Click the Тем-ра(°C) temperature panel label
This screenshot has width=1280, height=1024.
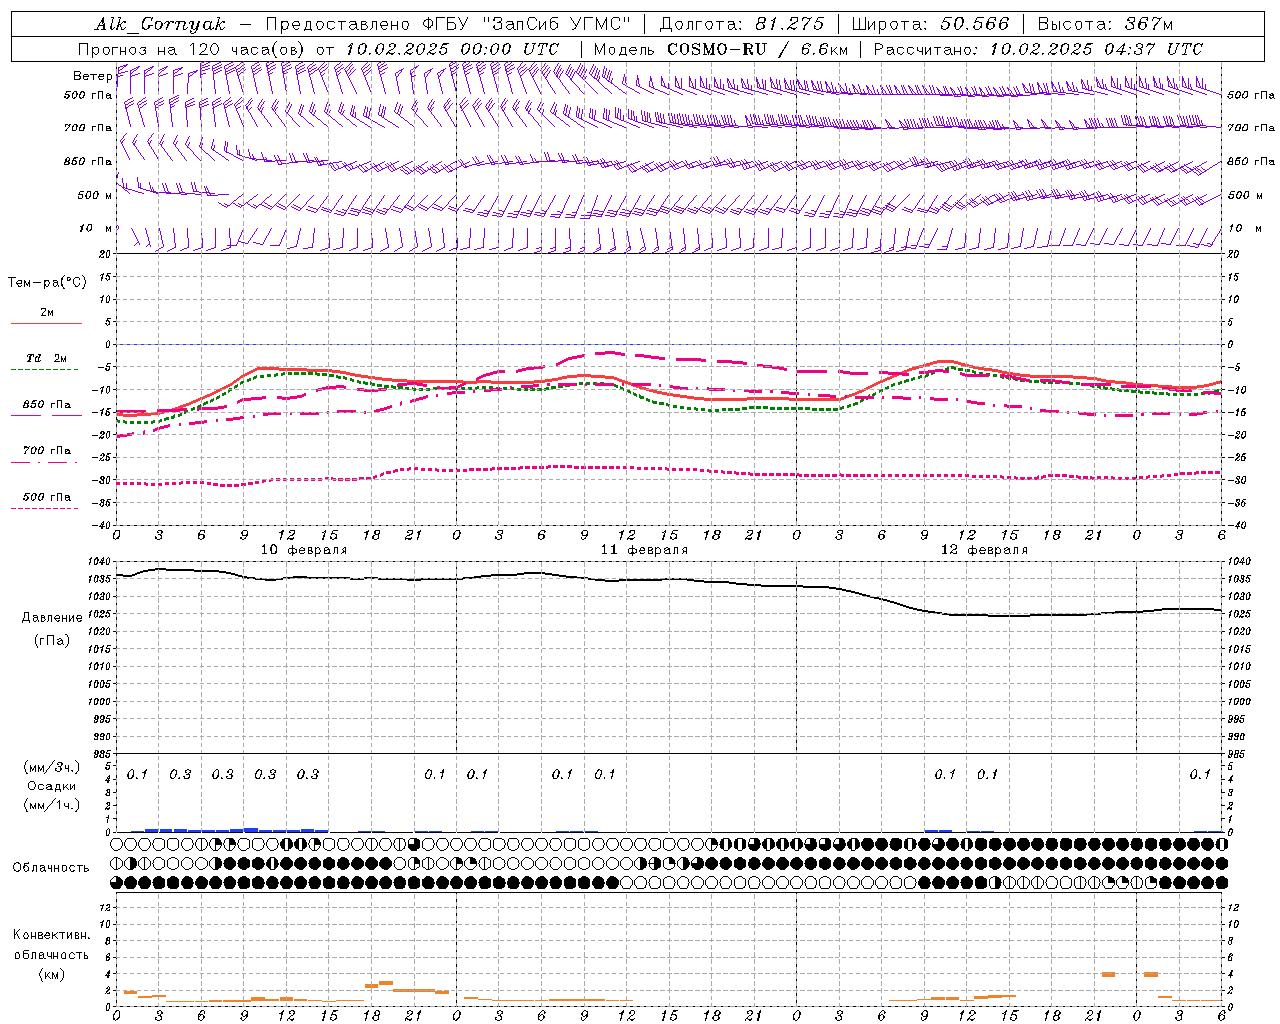[x=47, y=282]
